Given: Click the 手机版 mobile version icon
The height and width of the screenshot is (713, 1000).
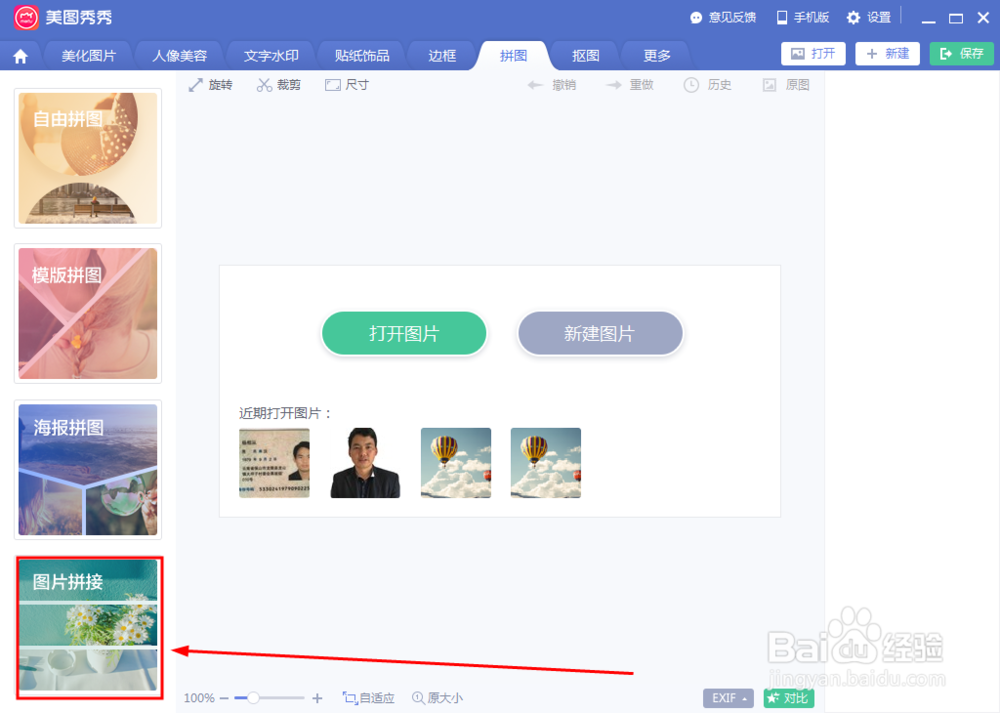Looking at the screenshot, I should (803, 16).
